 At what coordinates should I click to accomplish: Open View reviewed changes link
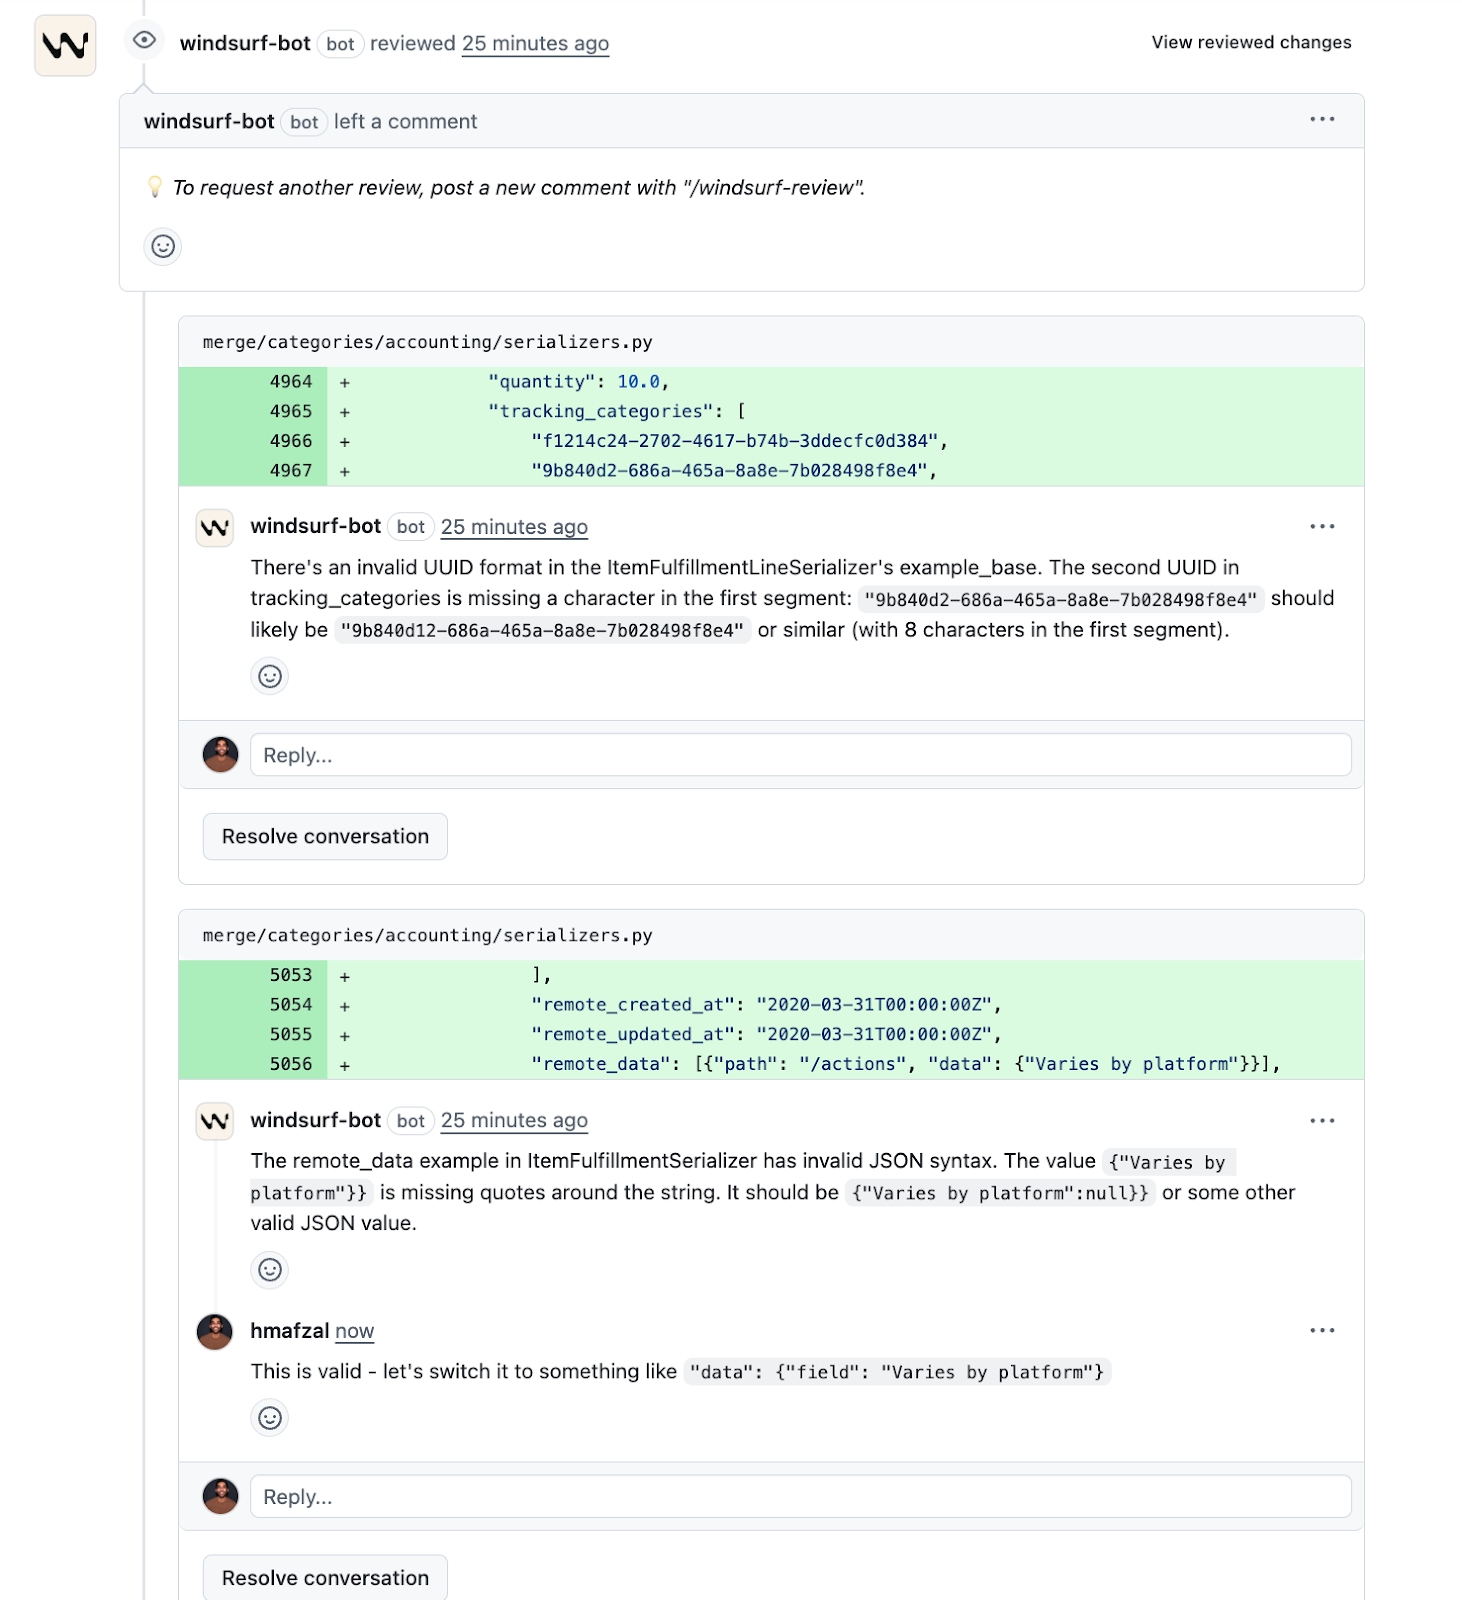pos(1251,42)
